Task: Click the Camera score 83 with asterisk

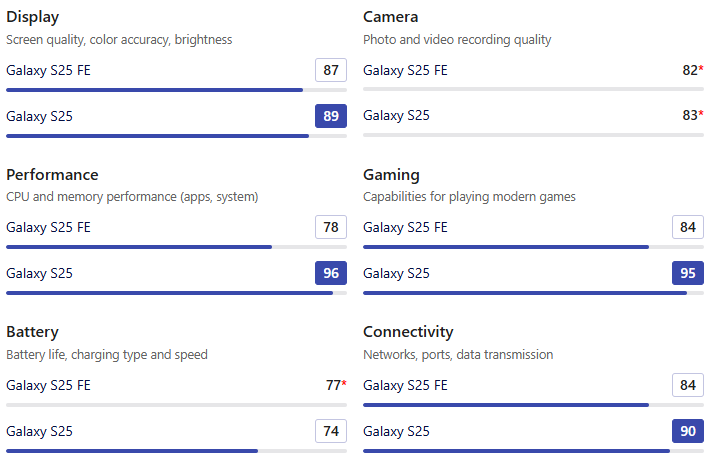Action: click(x=693, y=115)
